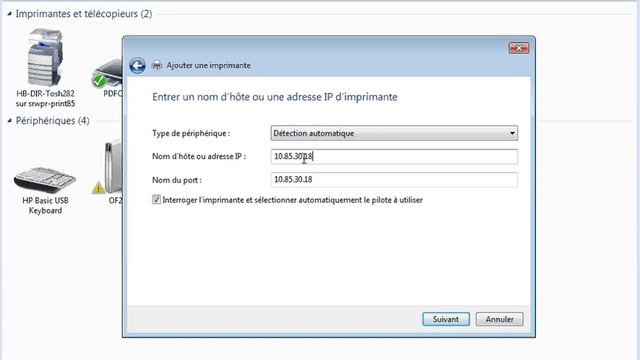Click the Type de périphérique label
640x360 pixels.
pyautogui.click(x=191, y=133)
